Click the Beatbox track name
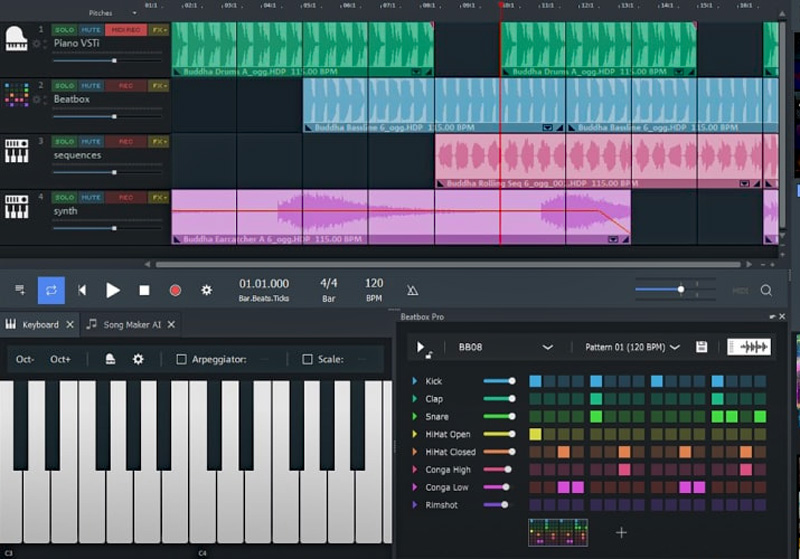Image resolution: width=800 pixels, height=559 pixels. click(71, 99)
